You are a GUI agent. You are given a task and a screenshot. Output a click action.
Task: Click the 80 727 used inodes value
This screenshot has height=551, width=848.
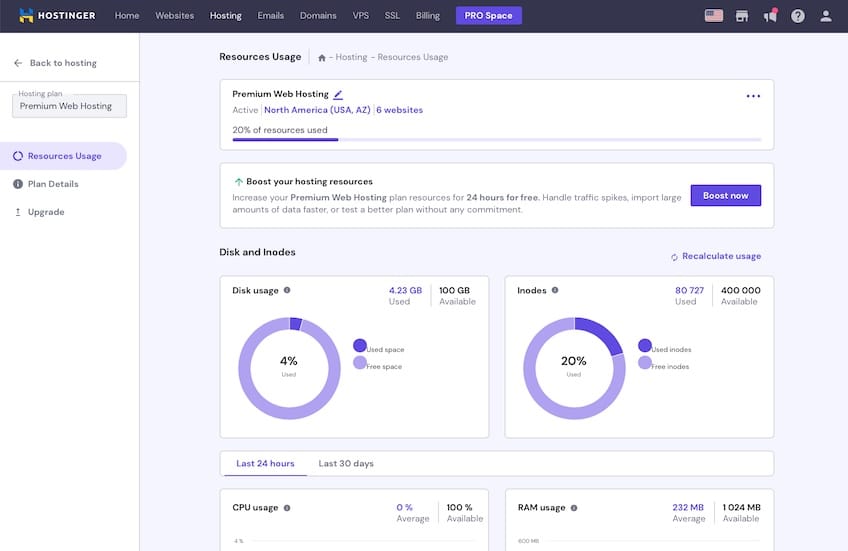pyautogui.click(x=690, y=290)
